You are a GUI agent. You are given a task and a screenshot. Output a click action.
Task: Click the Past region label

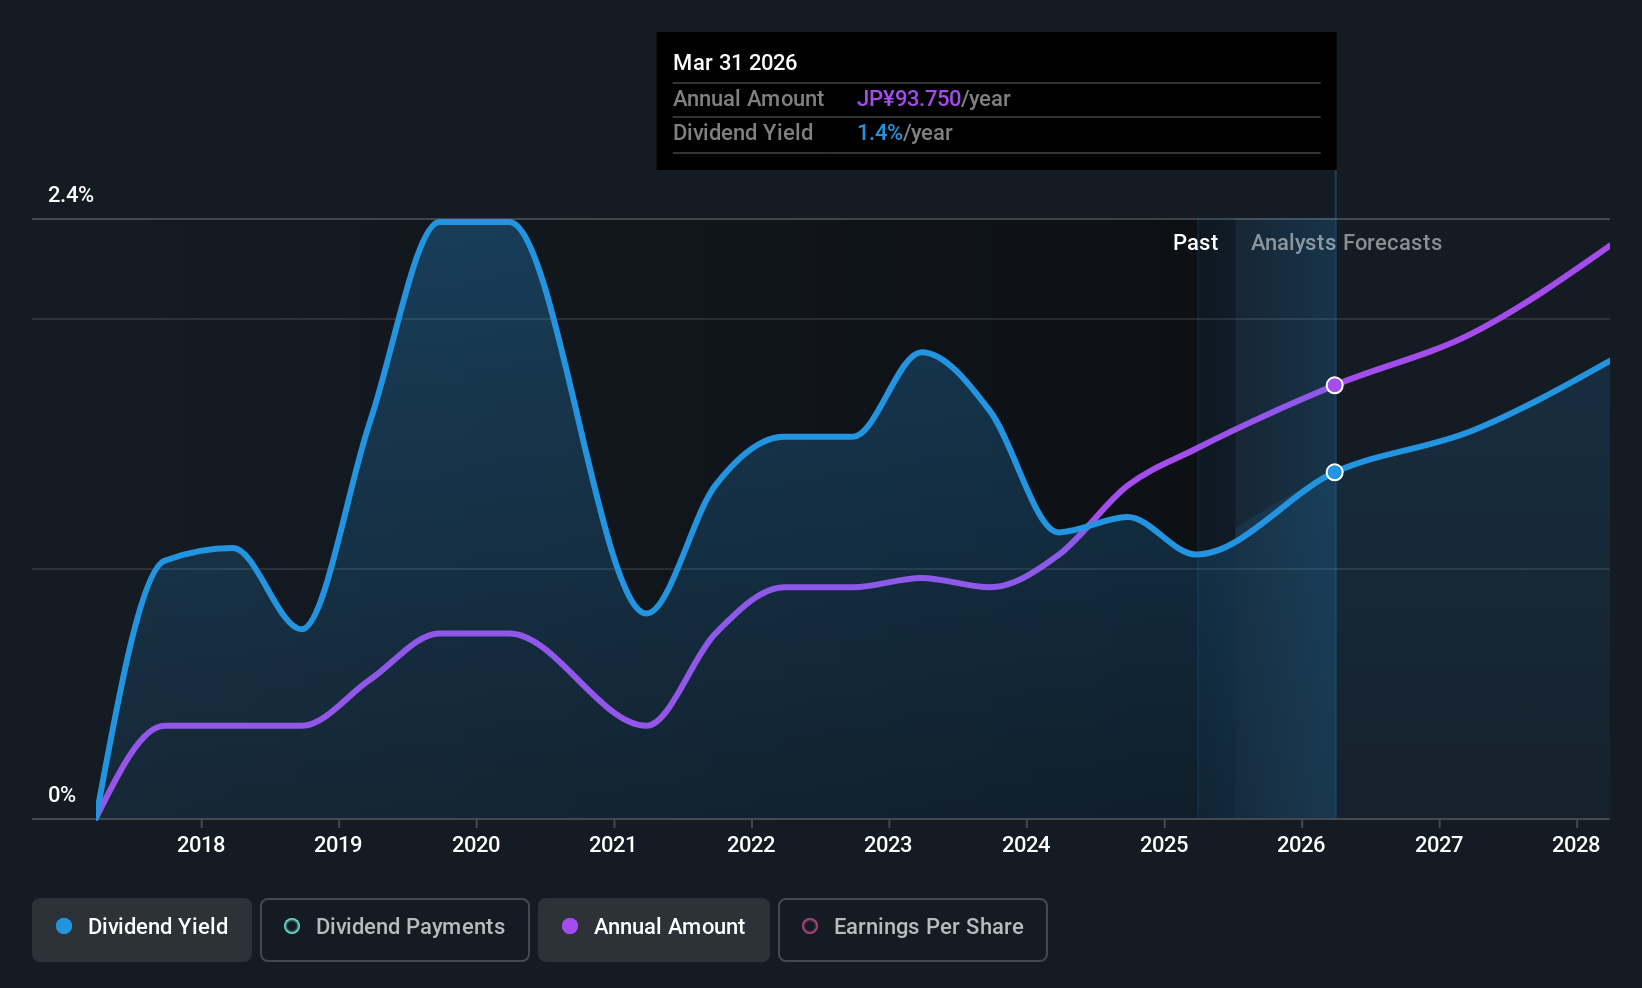(1195, 243)
